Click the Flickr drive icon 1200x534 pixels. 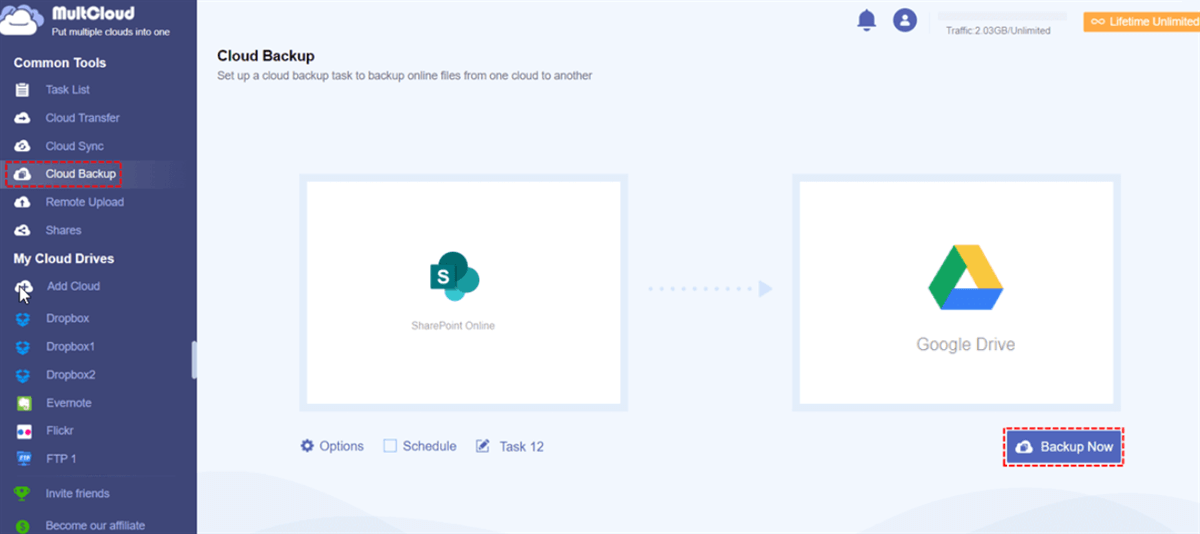pos(24,431)
